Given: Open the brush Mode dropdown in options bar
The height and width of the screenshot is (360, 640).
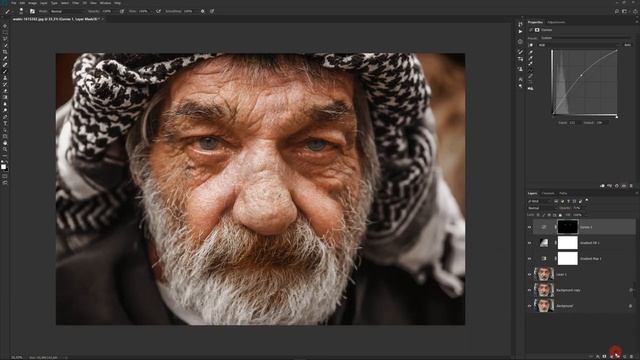Looking at the screenshot, I should [x=67, y=11].
